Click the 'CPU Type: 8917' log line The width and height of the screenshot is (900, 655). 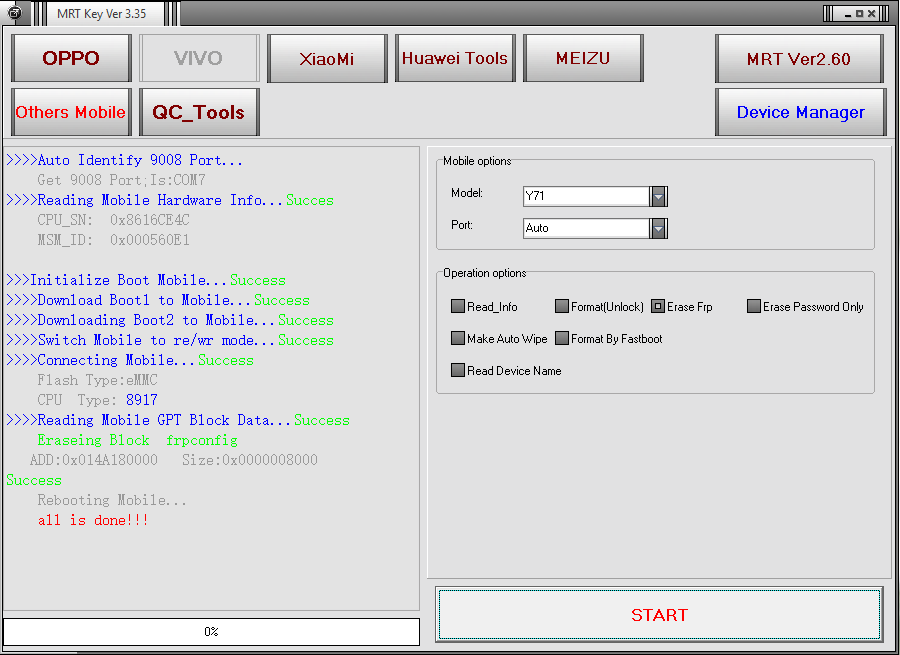click(97, 400)
